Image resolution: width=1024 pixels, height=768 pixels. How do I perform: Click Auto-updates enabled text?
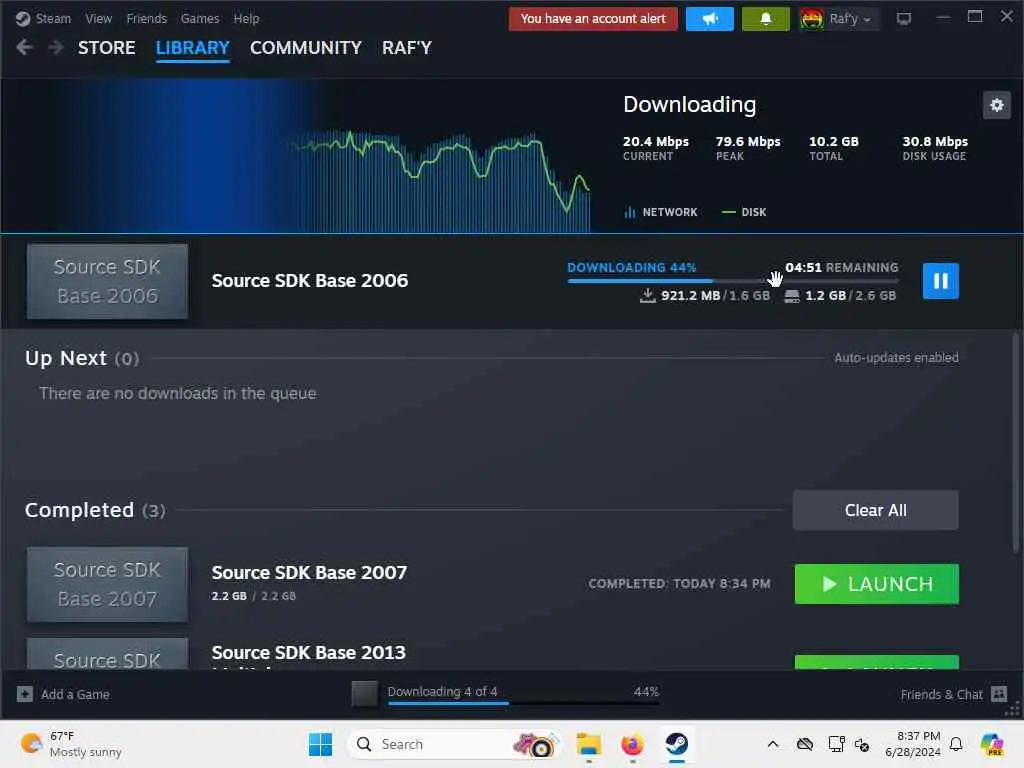pos(896,357)
